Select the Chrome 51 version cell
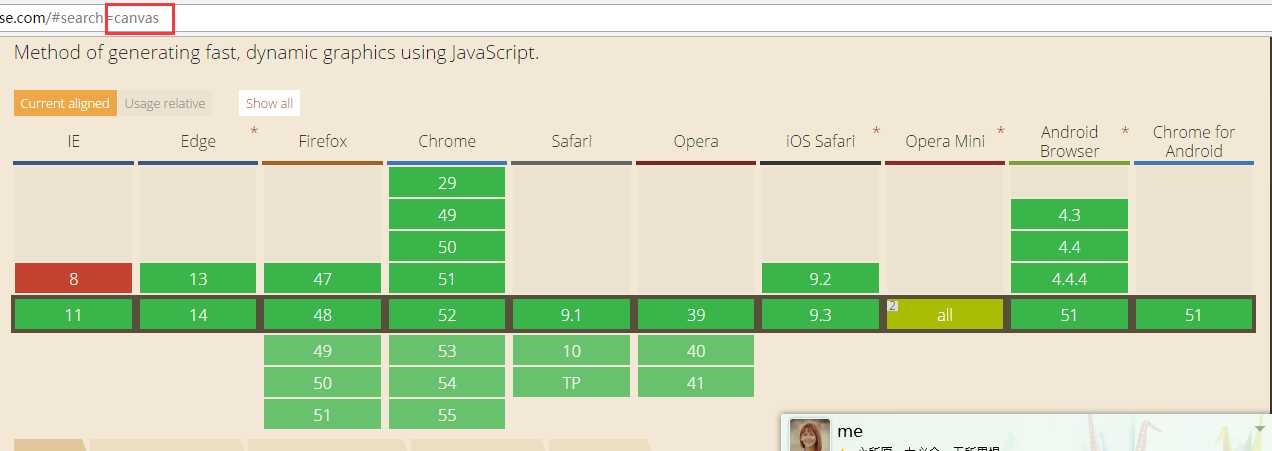The image size is (1272, 451). (x=447, y=278)
